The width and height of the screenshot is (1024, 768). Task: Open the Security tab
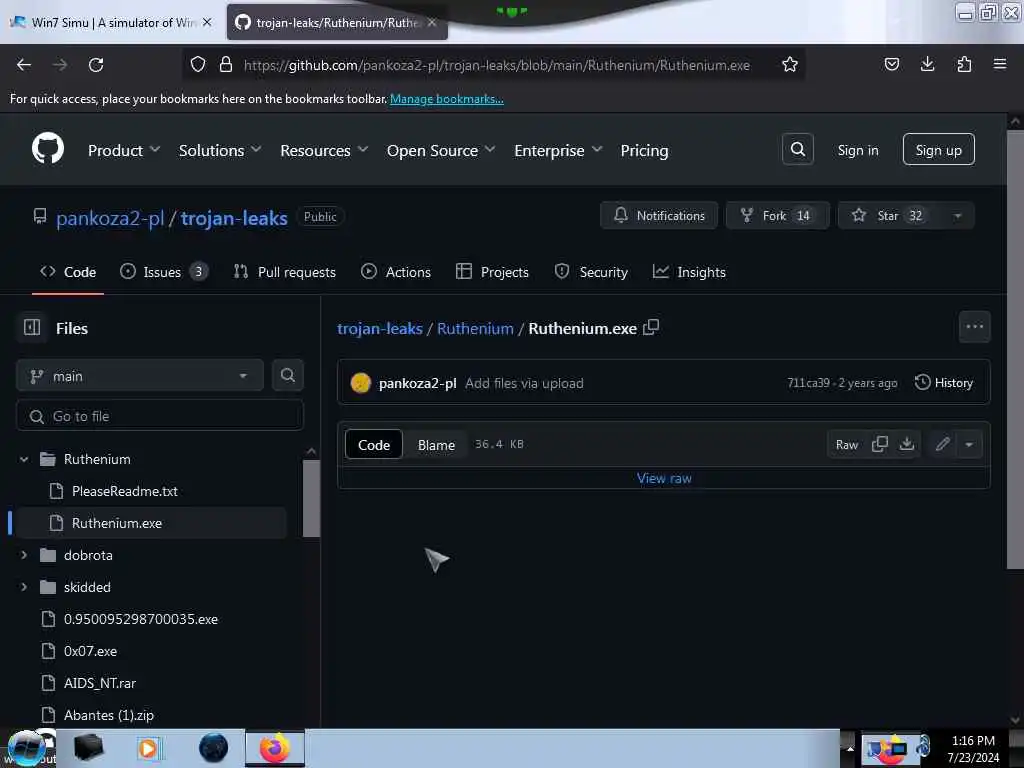tap(591, 272)
